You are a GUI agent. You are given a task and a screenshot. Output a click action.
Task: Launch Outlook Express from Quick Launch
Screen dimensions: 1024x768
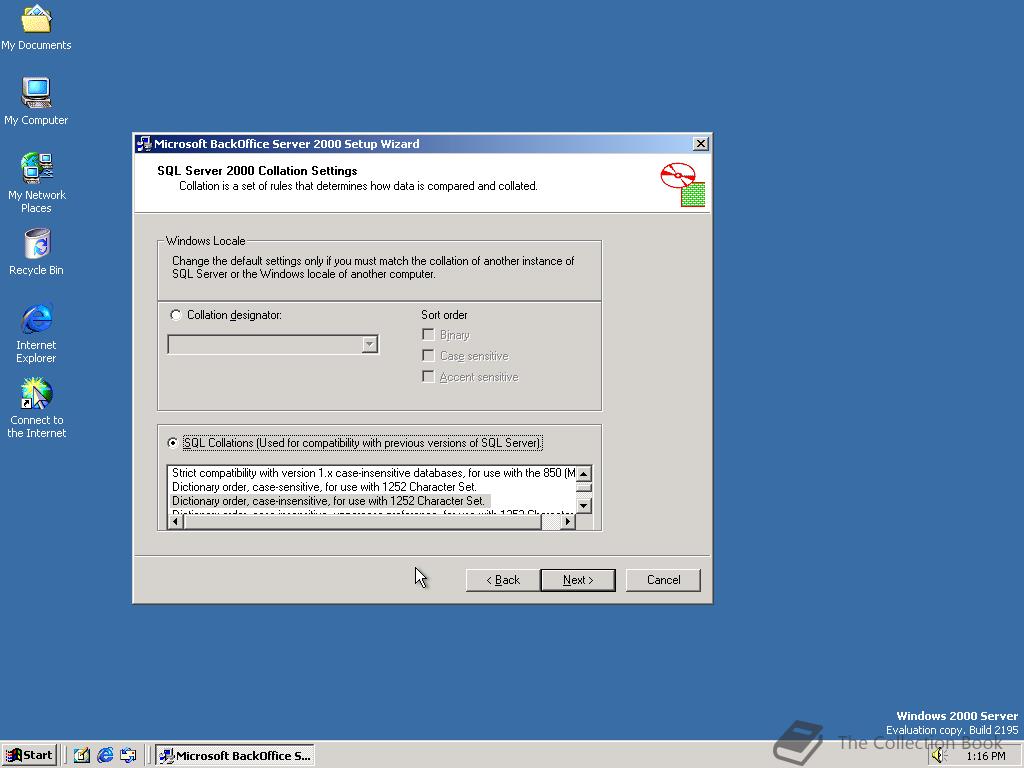point(128,755)
